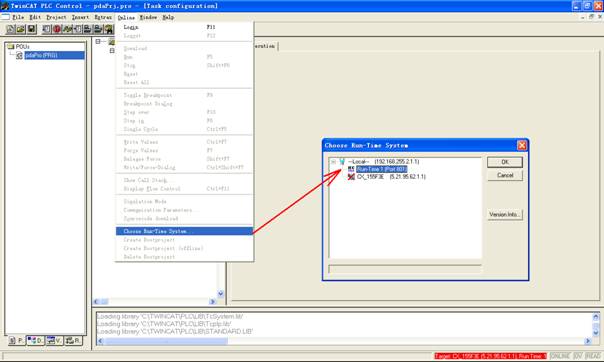
Task: Open the POUs tab icon at bottom
Action: [16, 340]
